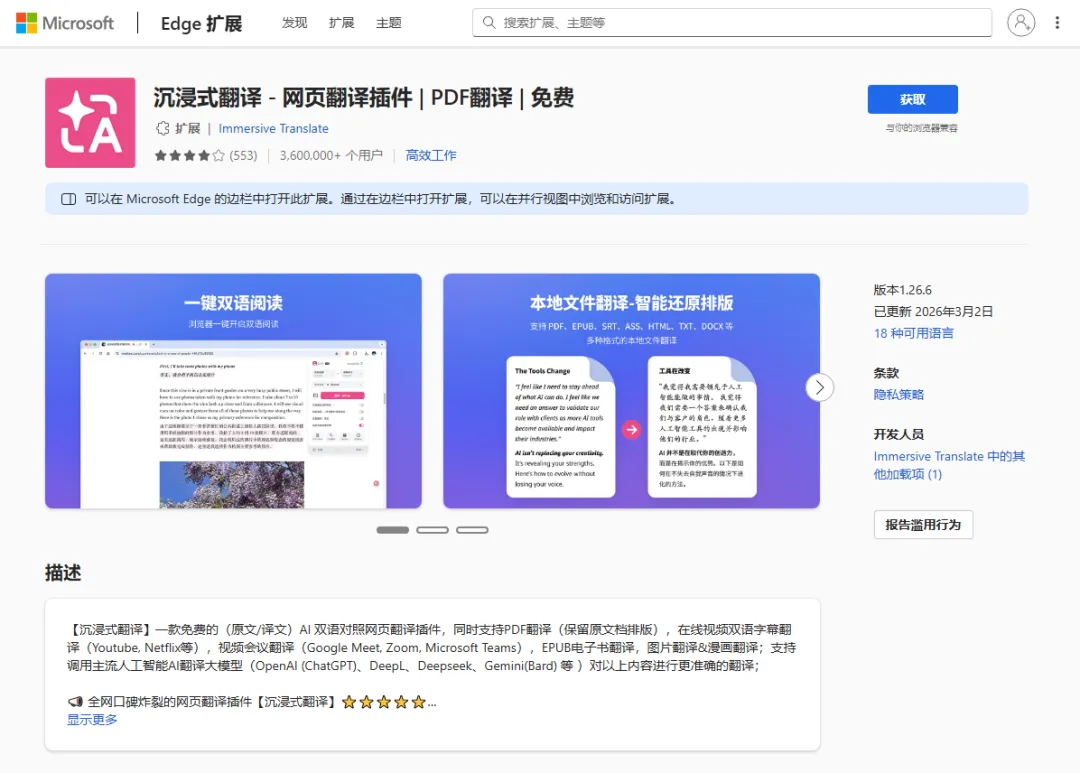Open the Edge 扩展 home link

point(201,23)
